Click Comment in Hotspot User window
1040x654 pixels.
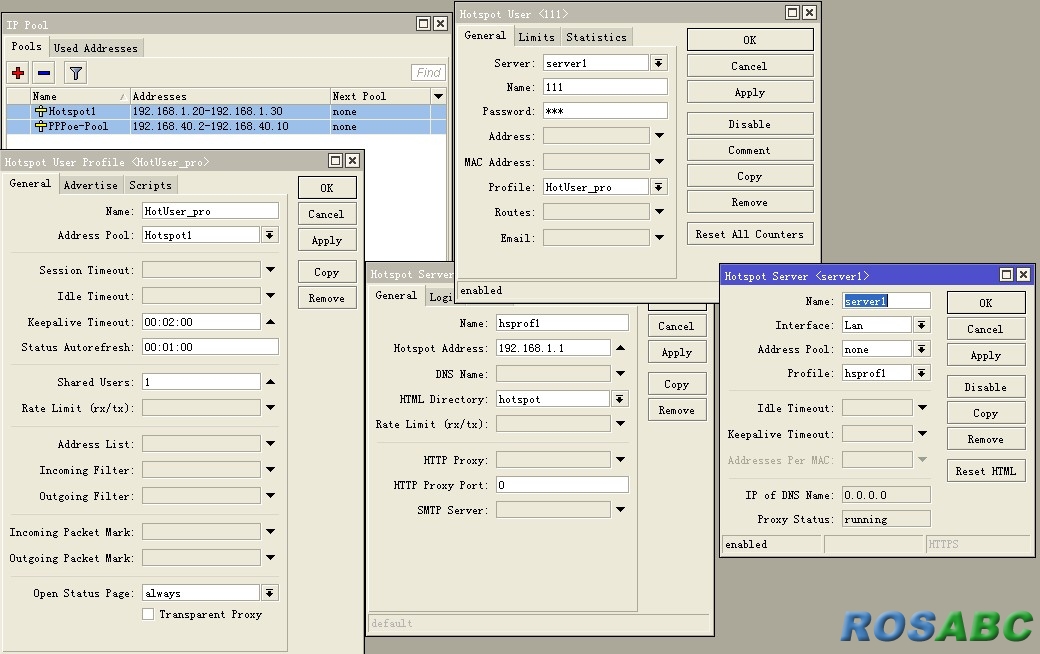coord(750,151)
